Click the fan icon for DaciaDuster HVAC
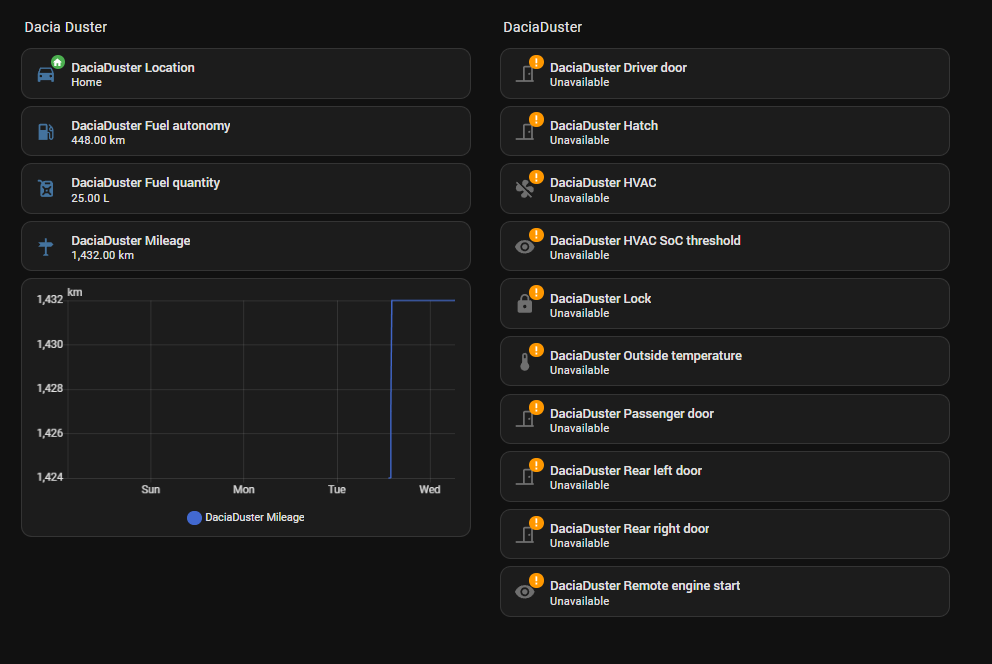 pos(524,189)
